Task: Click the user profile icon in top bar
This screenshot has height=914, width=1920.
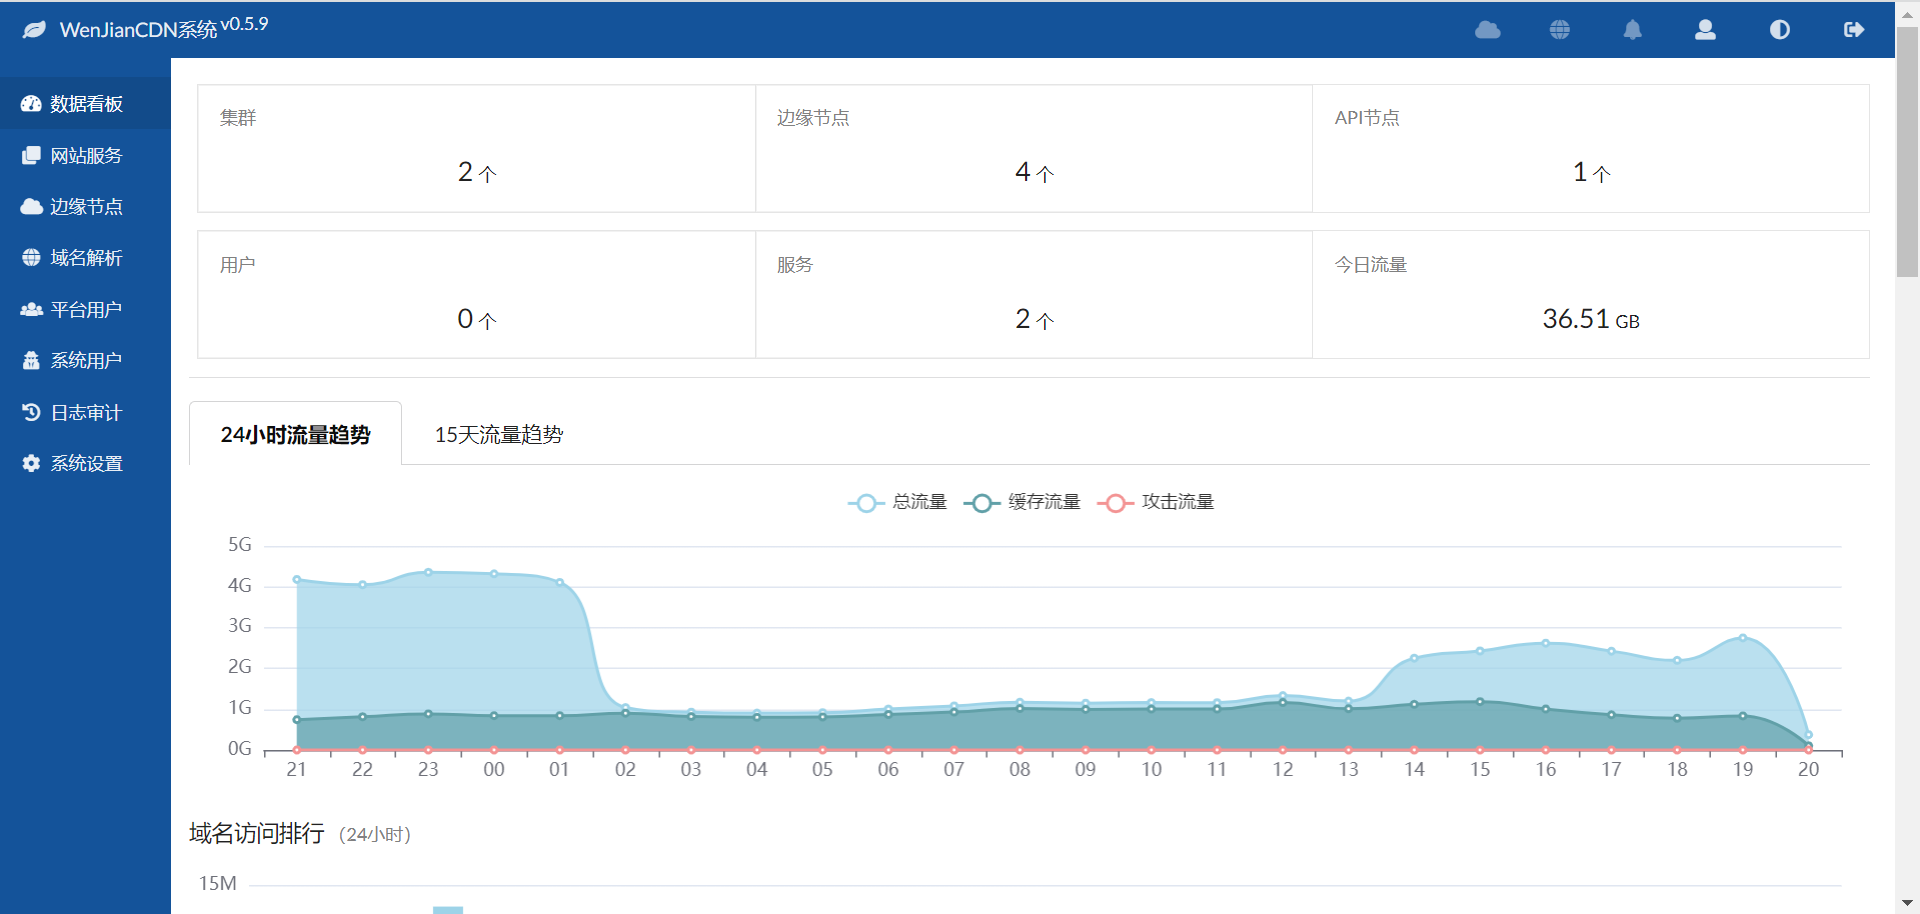Action: tap(1705, 30)
